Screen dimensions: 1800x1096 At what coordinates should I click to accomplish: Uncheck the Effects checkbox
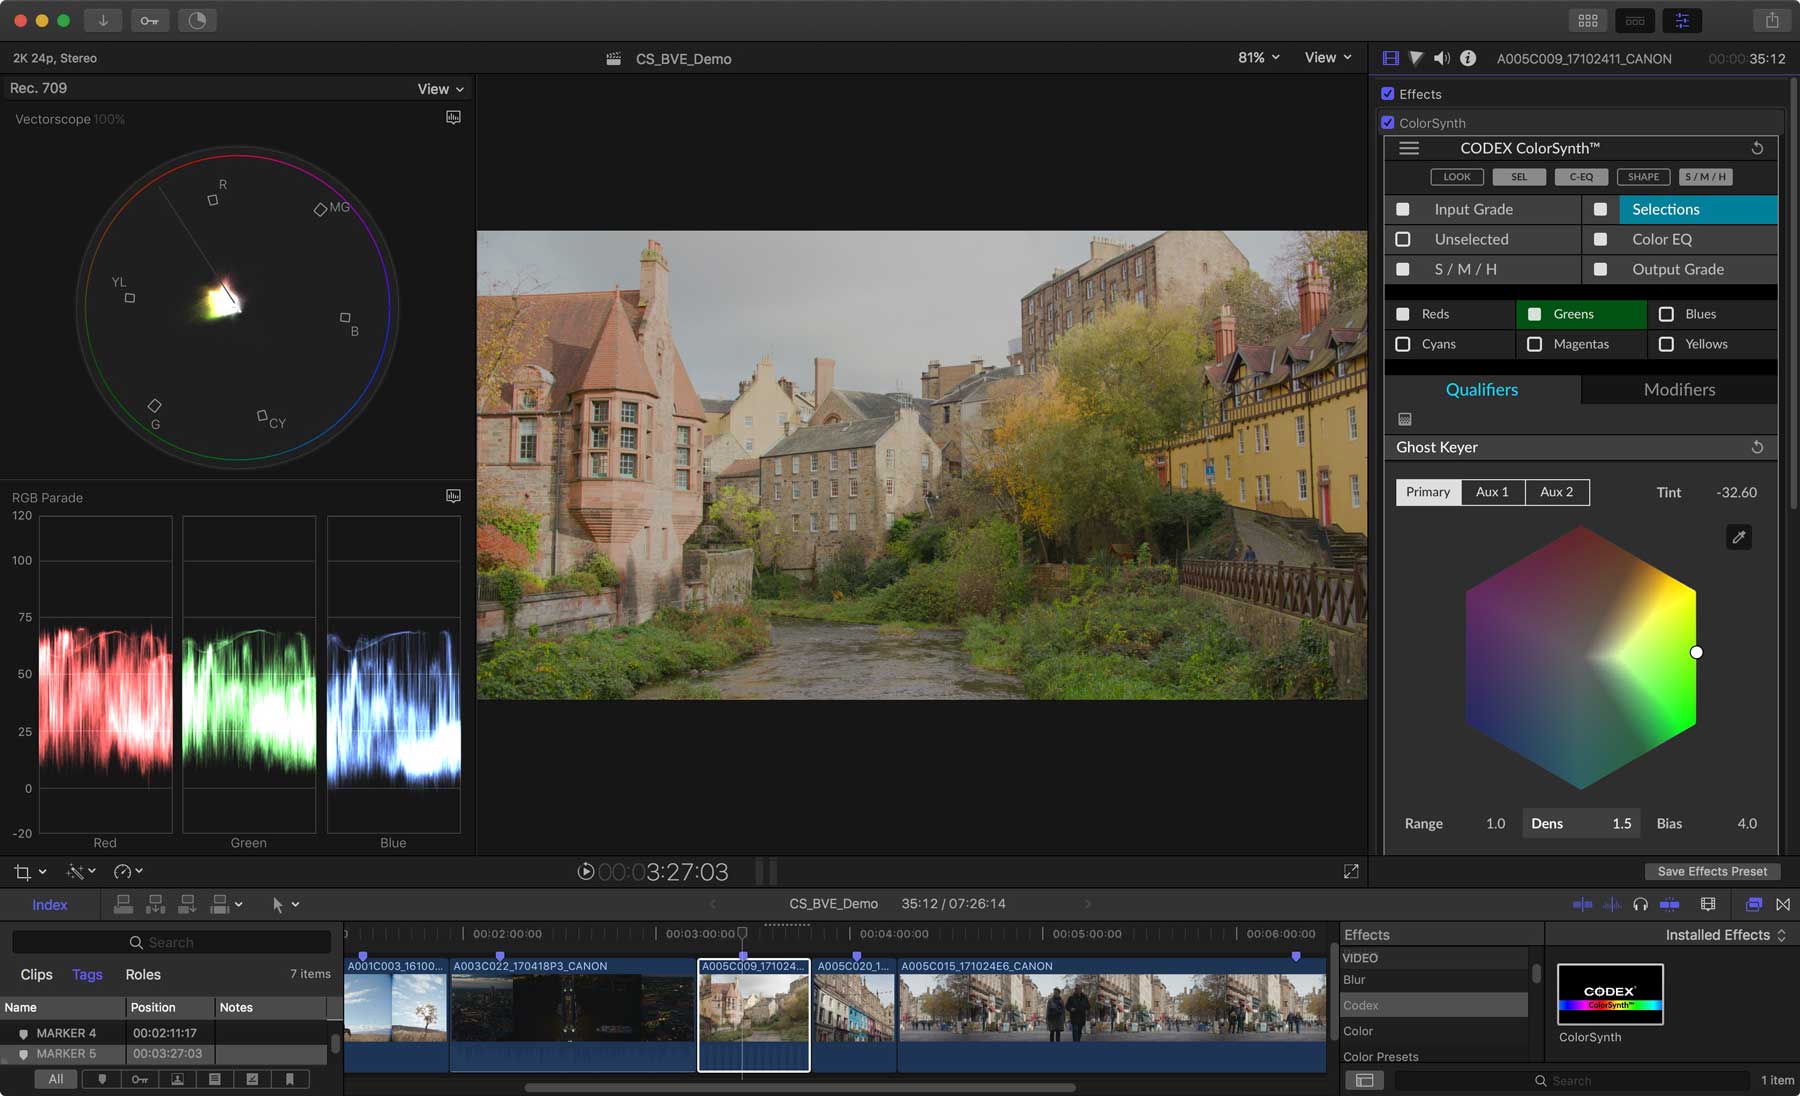pos(1388,94)
